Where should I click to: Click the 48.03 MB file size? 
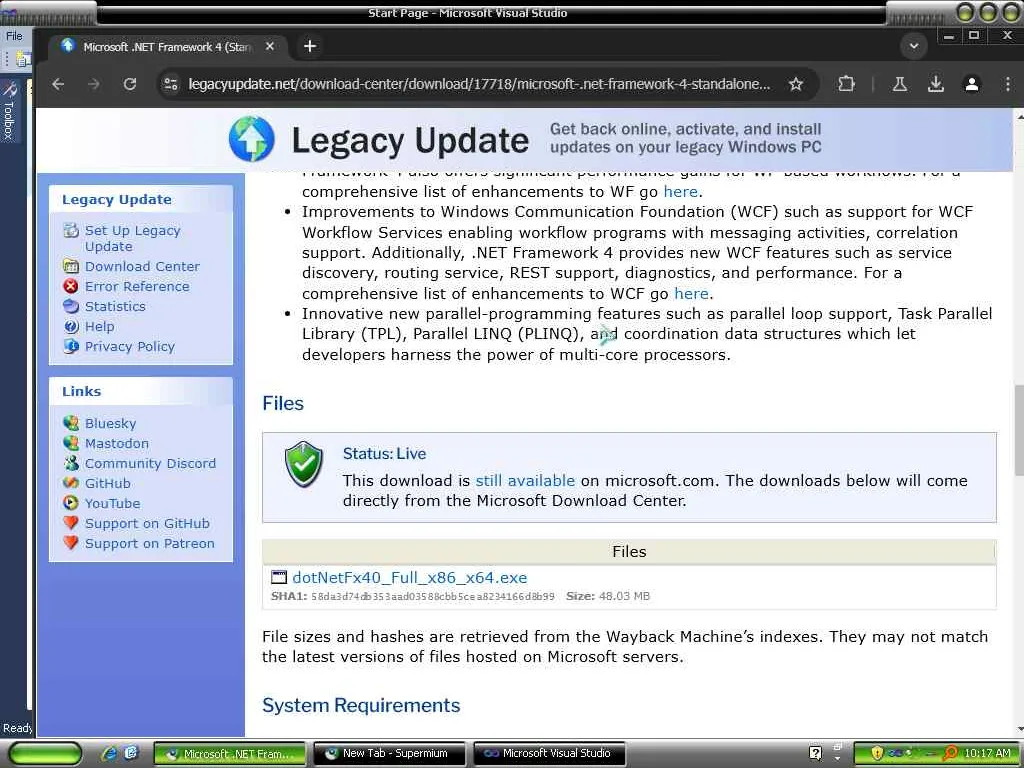(624, 596)
